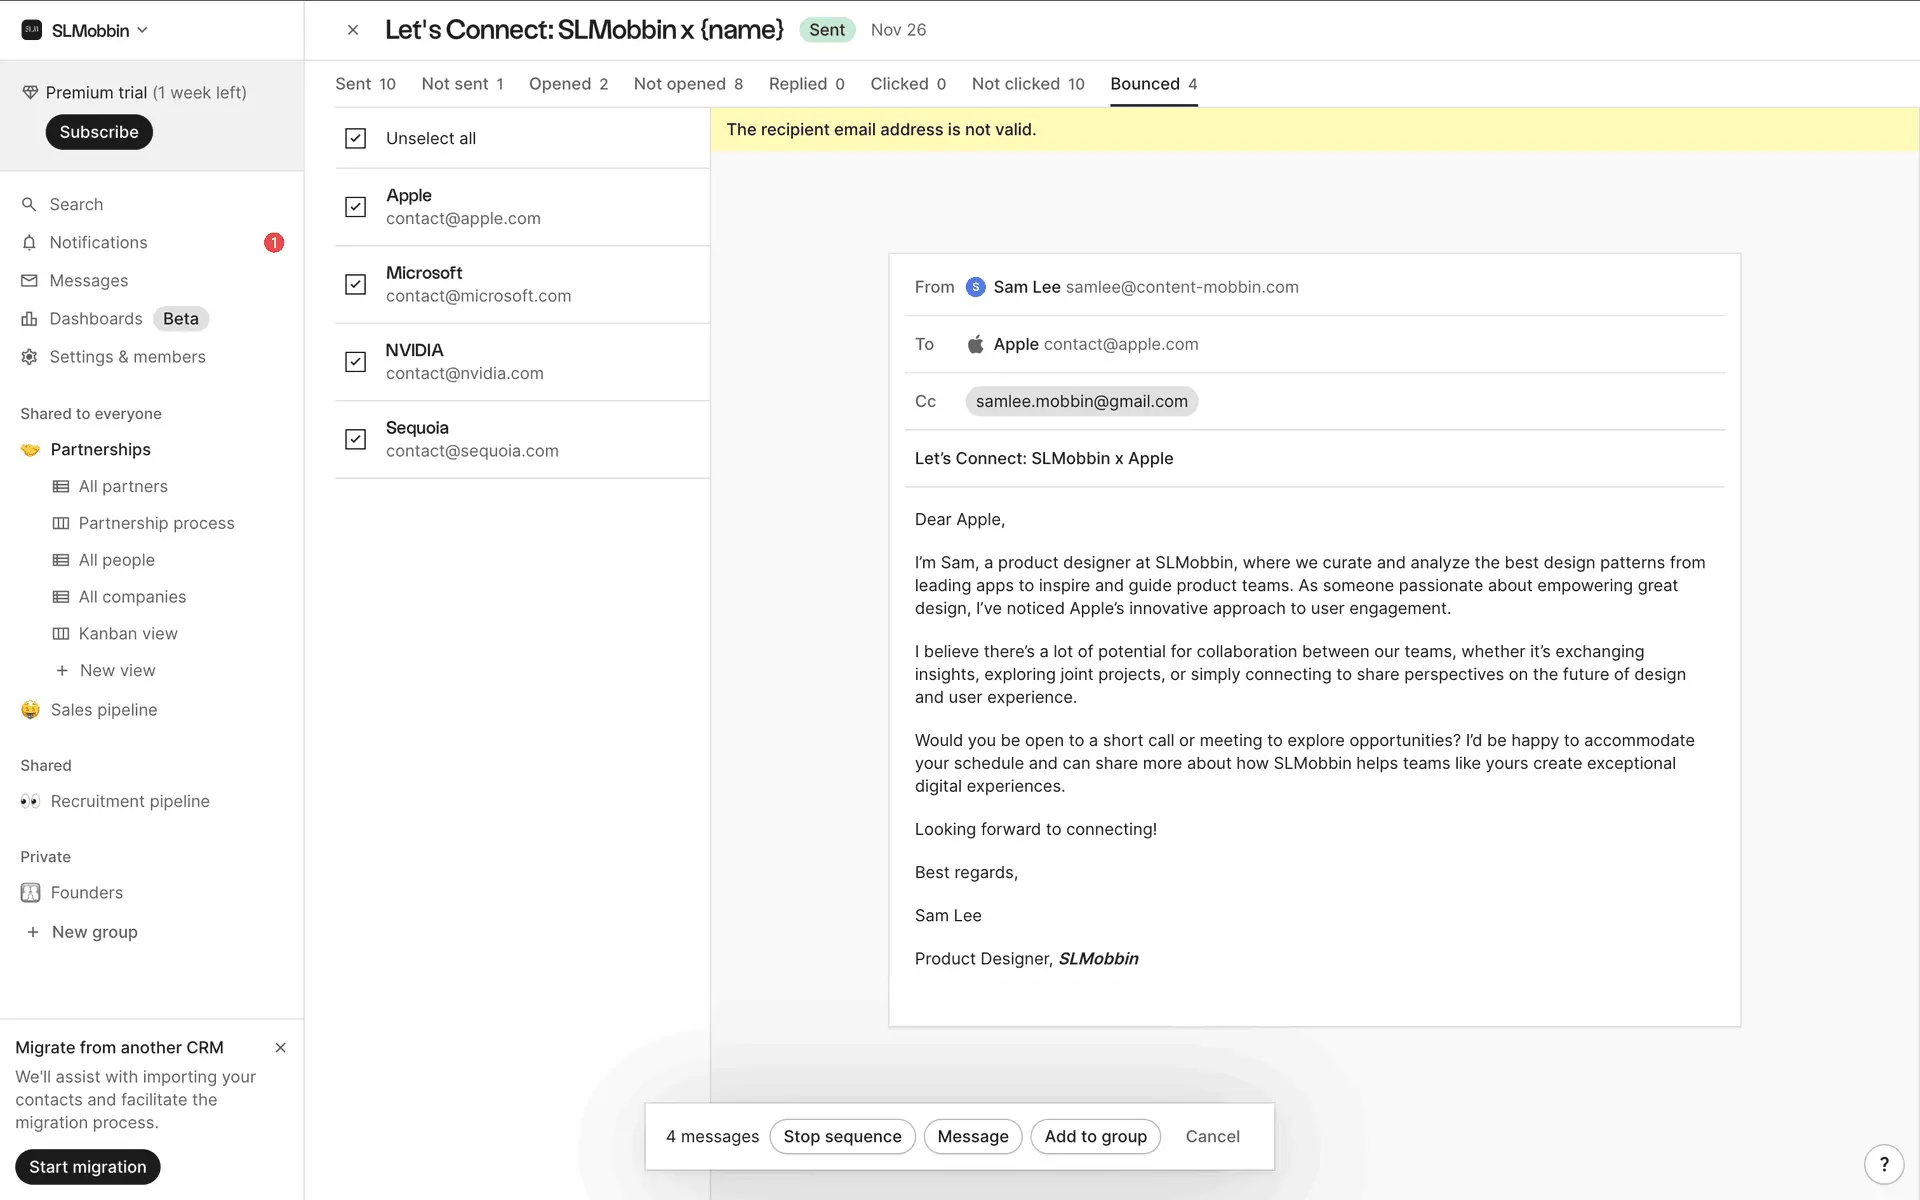Viewport: 1920px width, 1200px height.
Task: Open Messages envelope icon
Action: pyautogui.click(x=29, y=281)
